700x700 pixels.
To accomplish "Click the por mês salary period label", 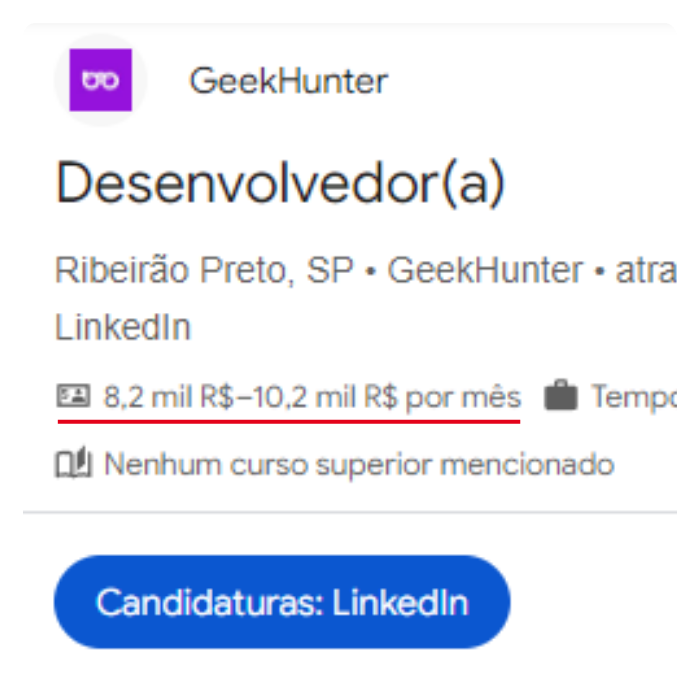I will pyautogui.click(x=463, y=397).
